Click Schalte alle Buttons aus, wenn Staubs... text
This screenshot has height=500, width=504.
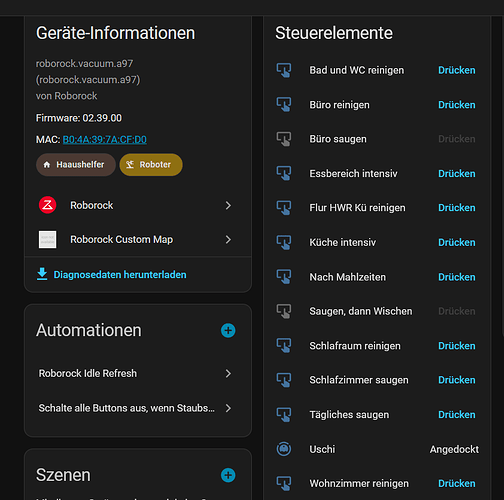(127, 408)
